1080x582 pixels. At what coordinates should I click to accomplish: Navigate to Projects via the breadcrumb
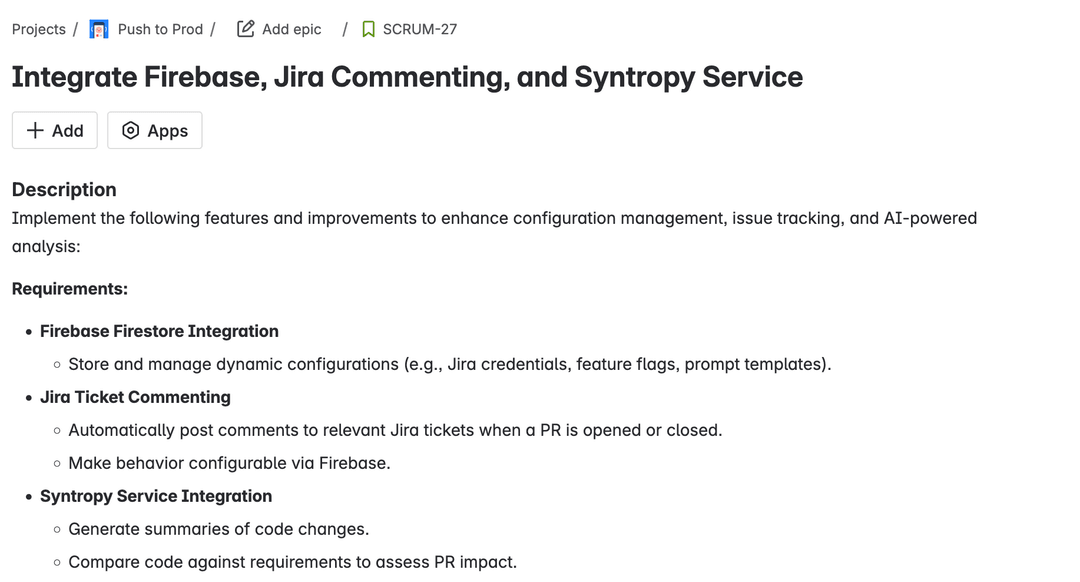coord(38,29)
